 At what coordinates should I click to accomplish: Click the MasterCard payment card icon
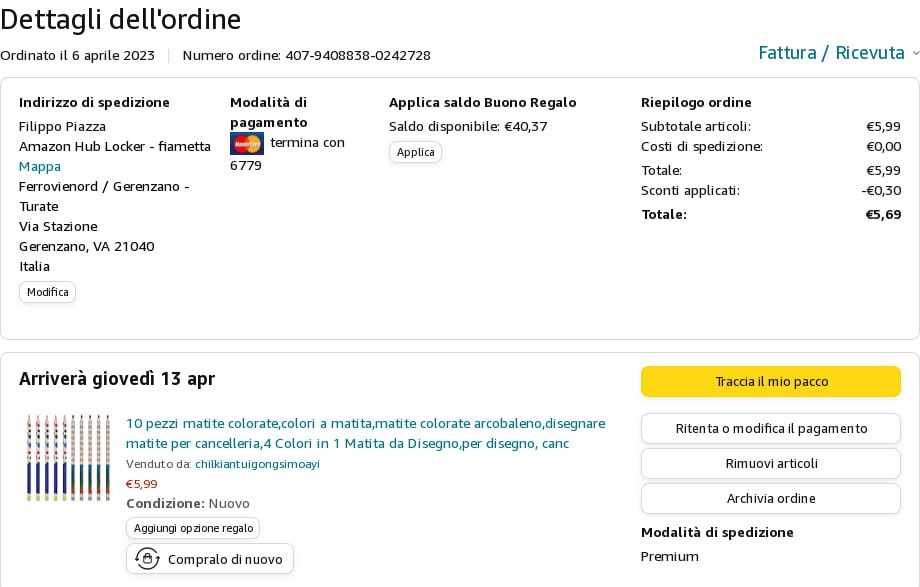(x=246, y=143)
